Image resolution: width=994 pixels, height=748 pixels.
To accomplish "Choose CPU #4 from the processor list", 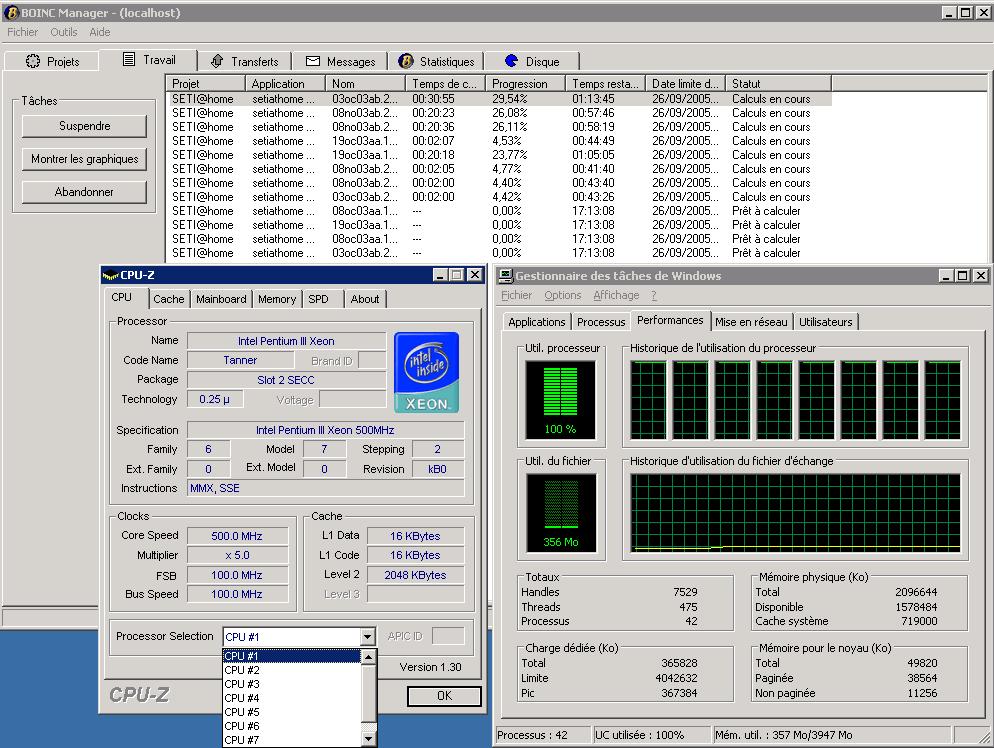I will click(x=292, y=698).
